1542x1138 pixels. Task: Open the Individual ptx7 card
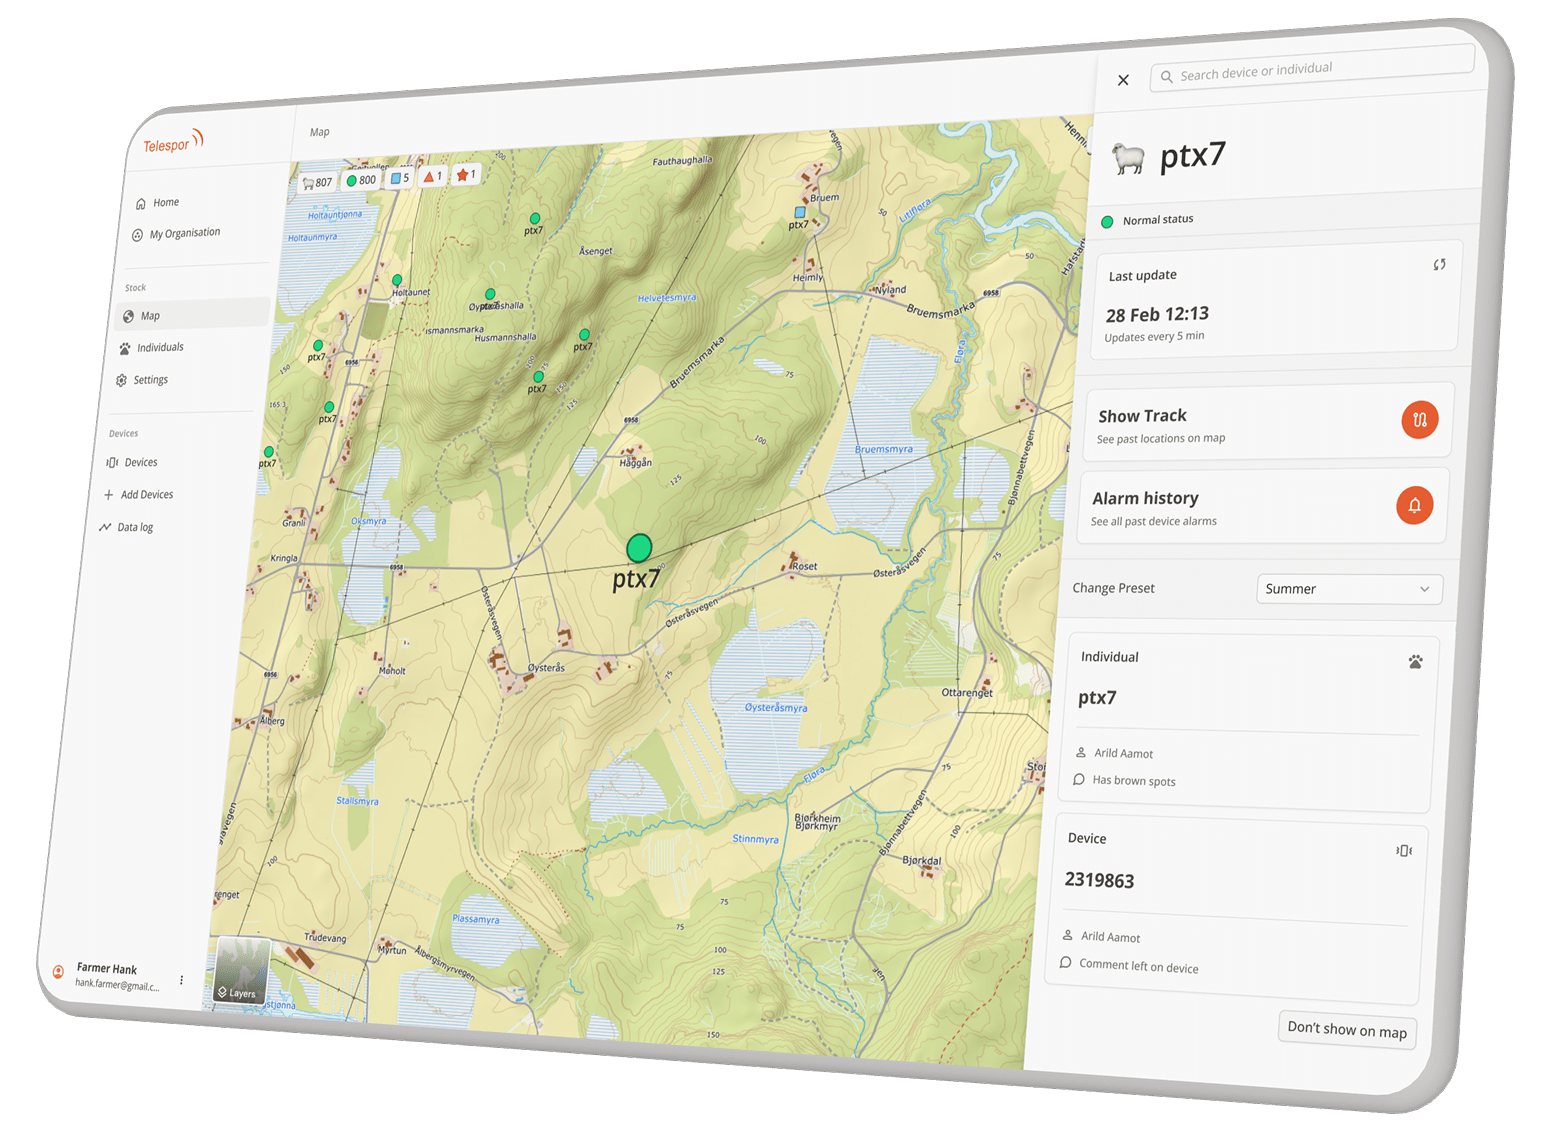tap(1248, 724)
